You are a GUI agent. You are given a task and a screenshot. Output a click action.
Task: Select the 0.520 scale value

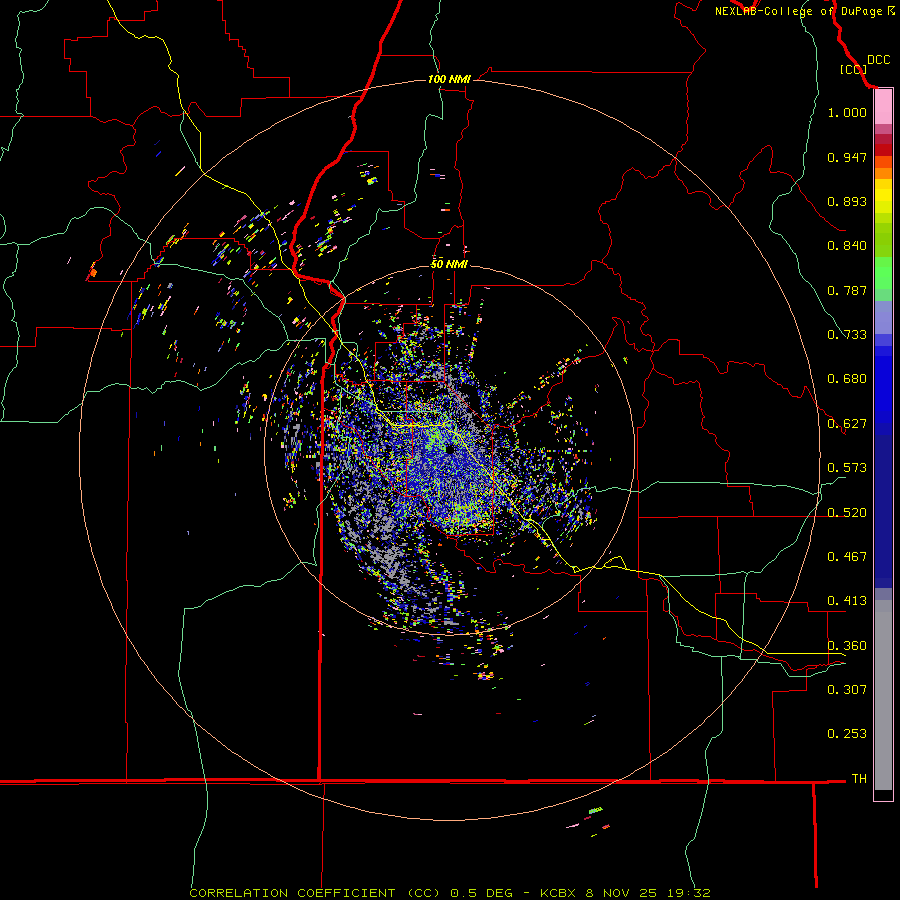[x=847, y=513]
